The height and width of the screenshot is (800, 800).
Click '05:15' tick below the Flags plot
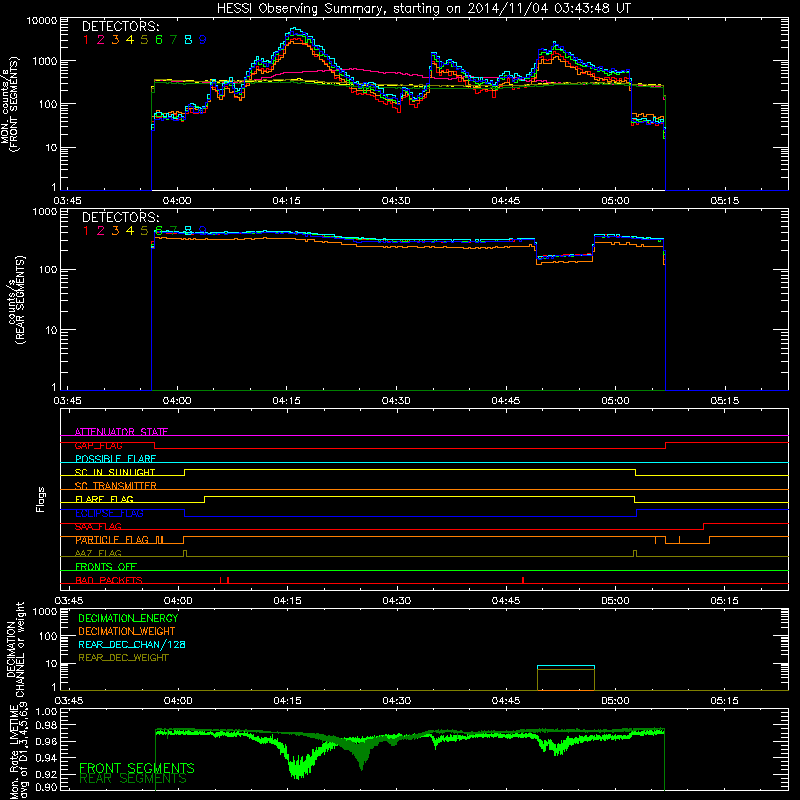click(724, 601)
